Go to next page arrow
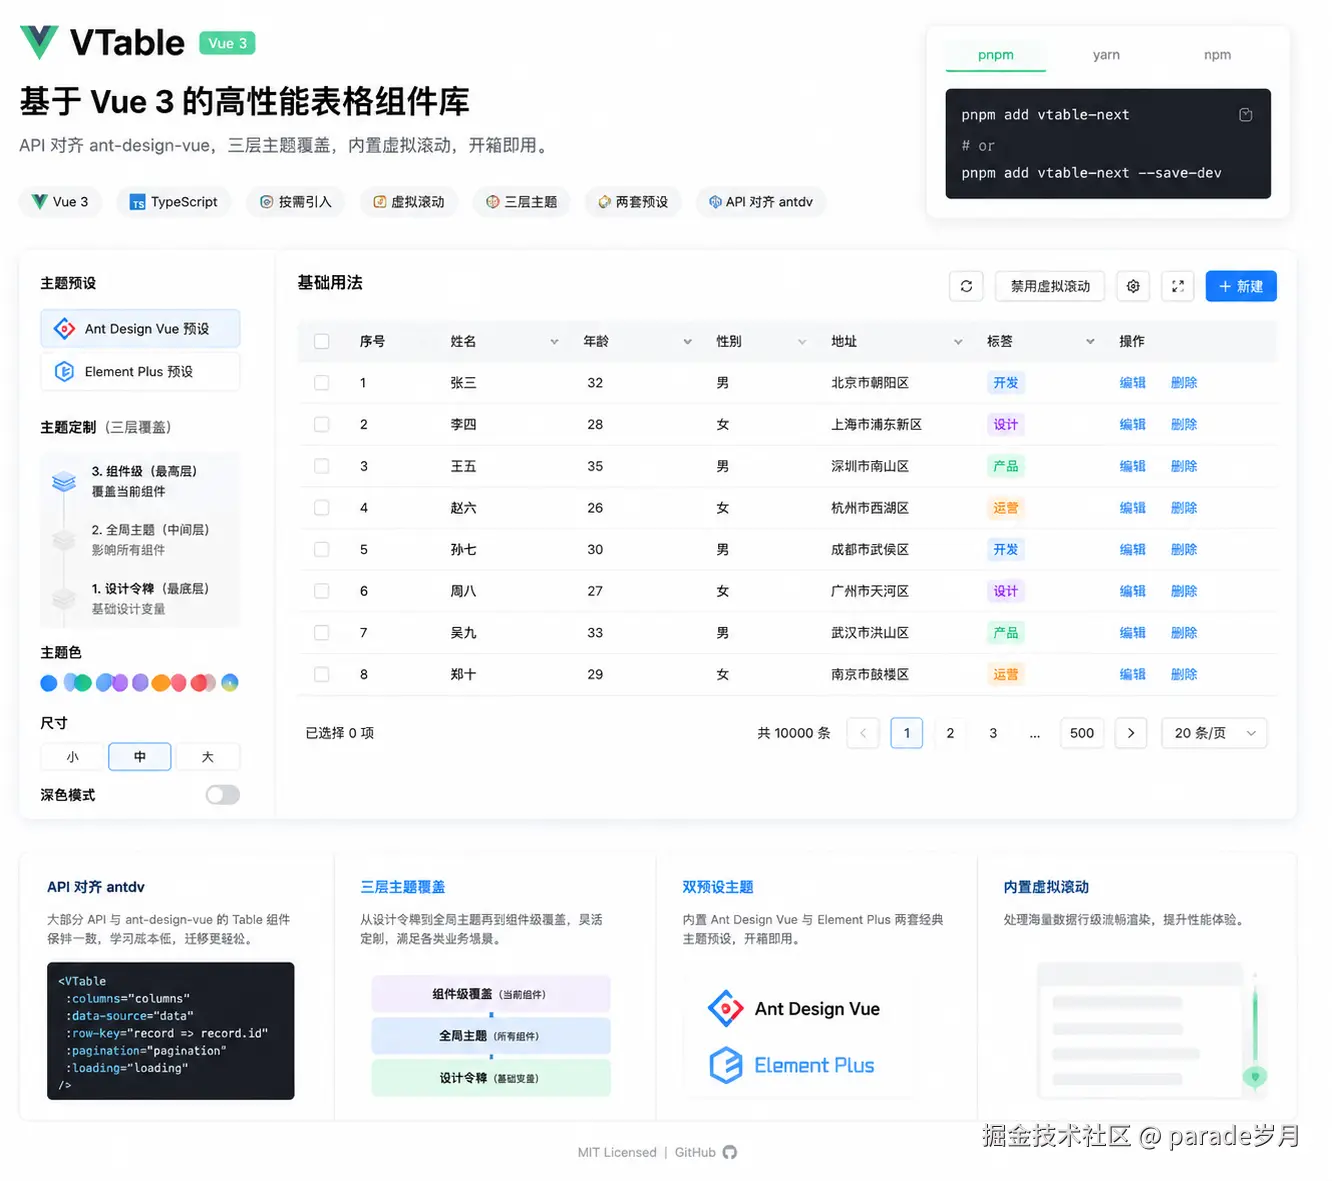Image resolution: width=1332 pixels, height=1181 pixels. 1131,733
